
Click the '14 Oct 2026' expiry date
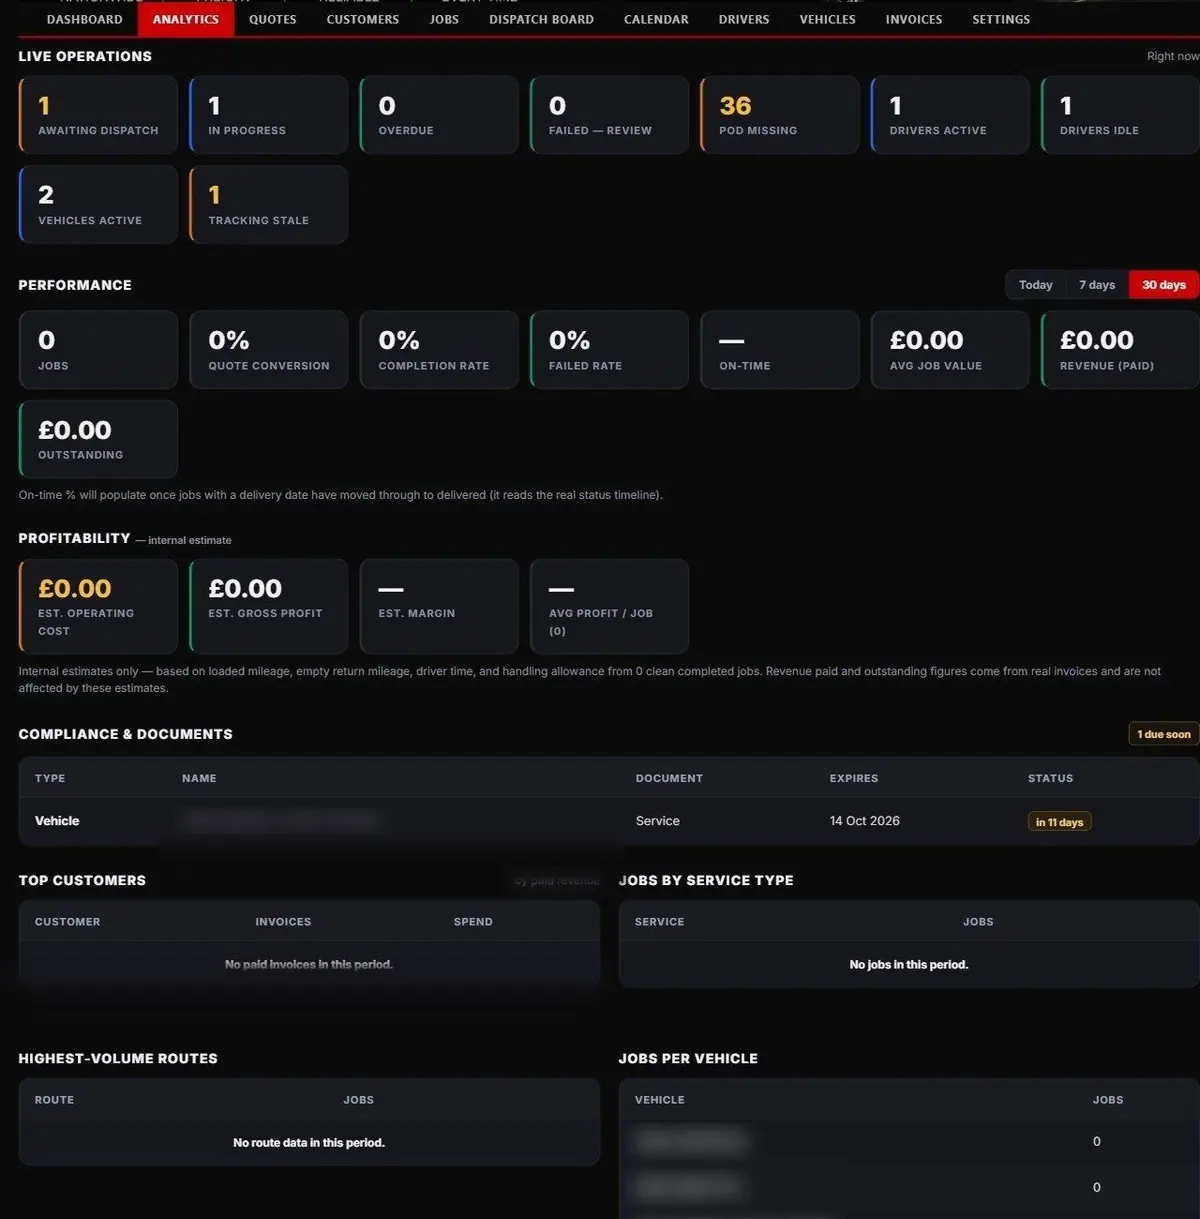[864, 821]
